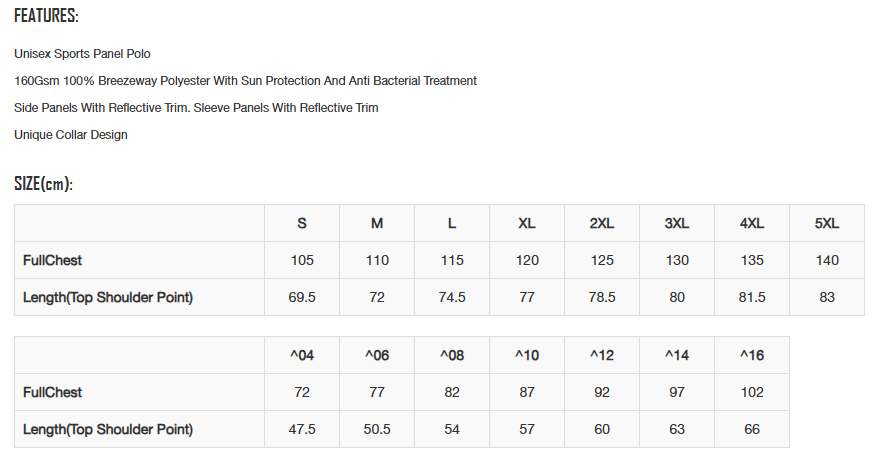Screen dimensions: 873x459
Task: Click the 140 chest value for size 5XL
Action: pos(827,260)
